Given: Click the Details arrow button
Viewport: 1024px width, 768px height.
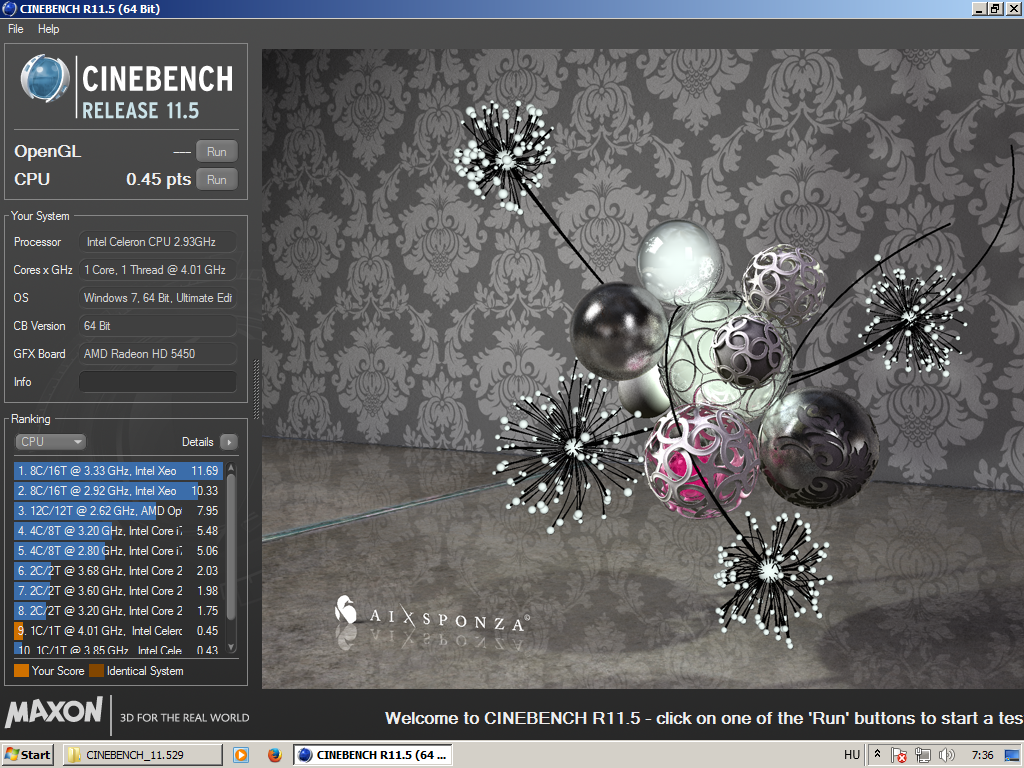Looking at the screenshot, I should [x=229, y=442].
